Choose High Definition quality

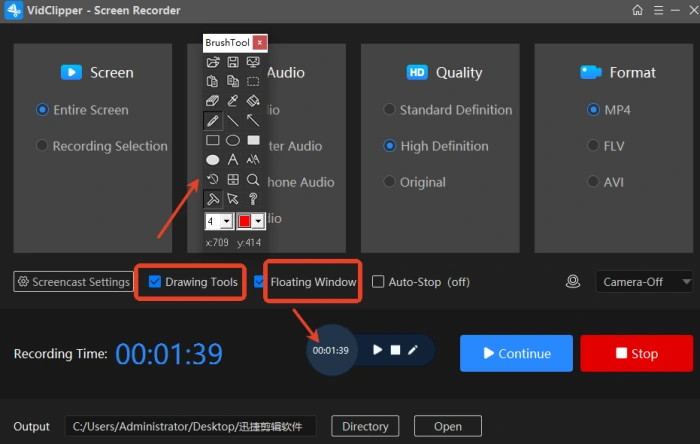[390, 146]
